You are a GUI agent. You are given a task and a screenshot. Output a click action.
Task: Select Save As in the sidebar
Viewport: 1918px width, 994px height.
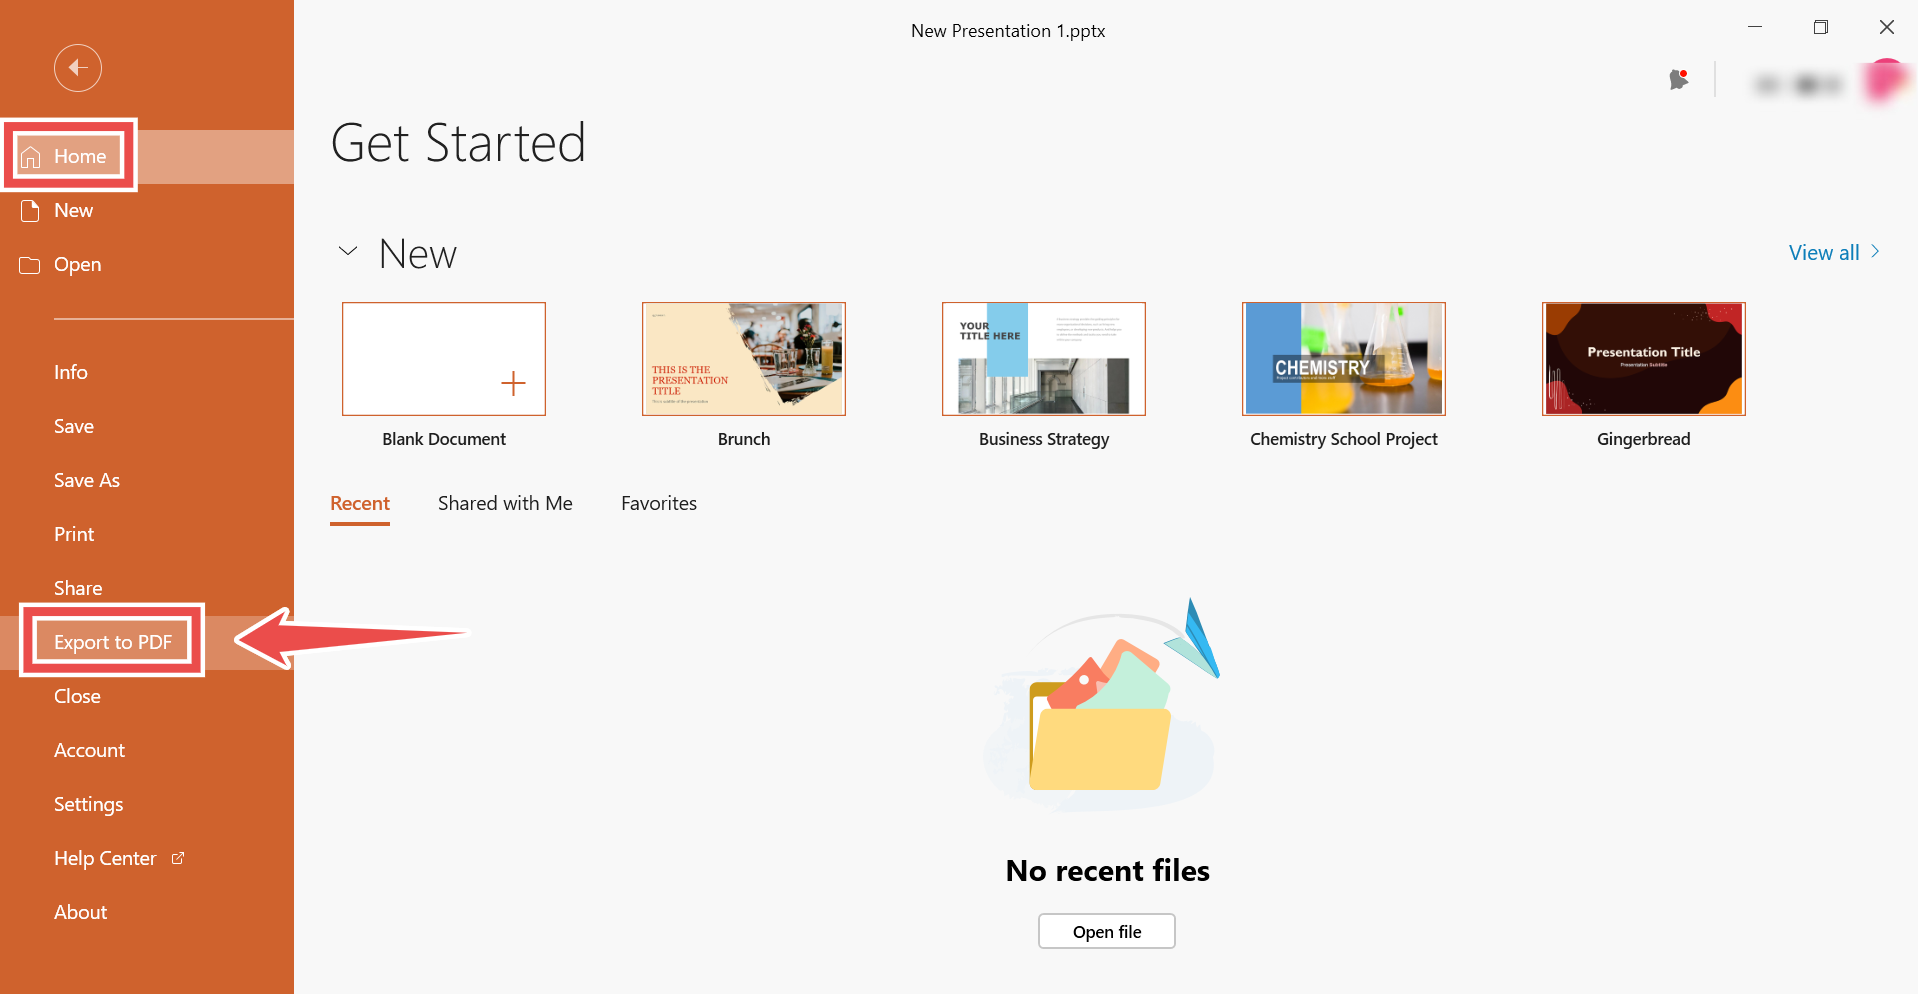tap(86, 479)
